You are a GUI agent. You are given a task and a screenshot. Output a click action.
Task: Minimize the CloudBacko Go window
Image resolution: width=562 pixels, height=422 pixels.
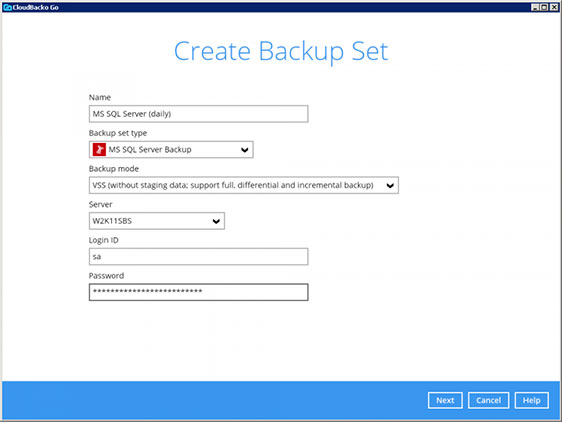tap(535, 7)
